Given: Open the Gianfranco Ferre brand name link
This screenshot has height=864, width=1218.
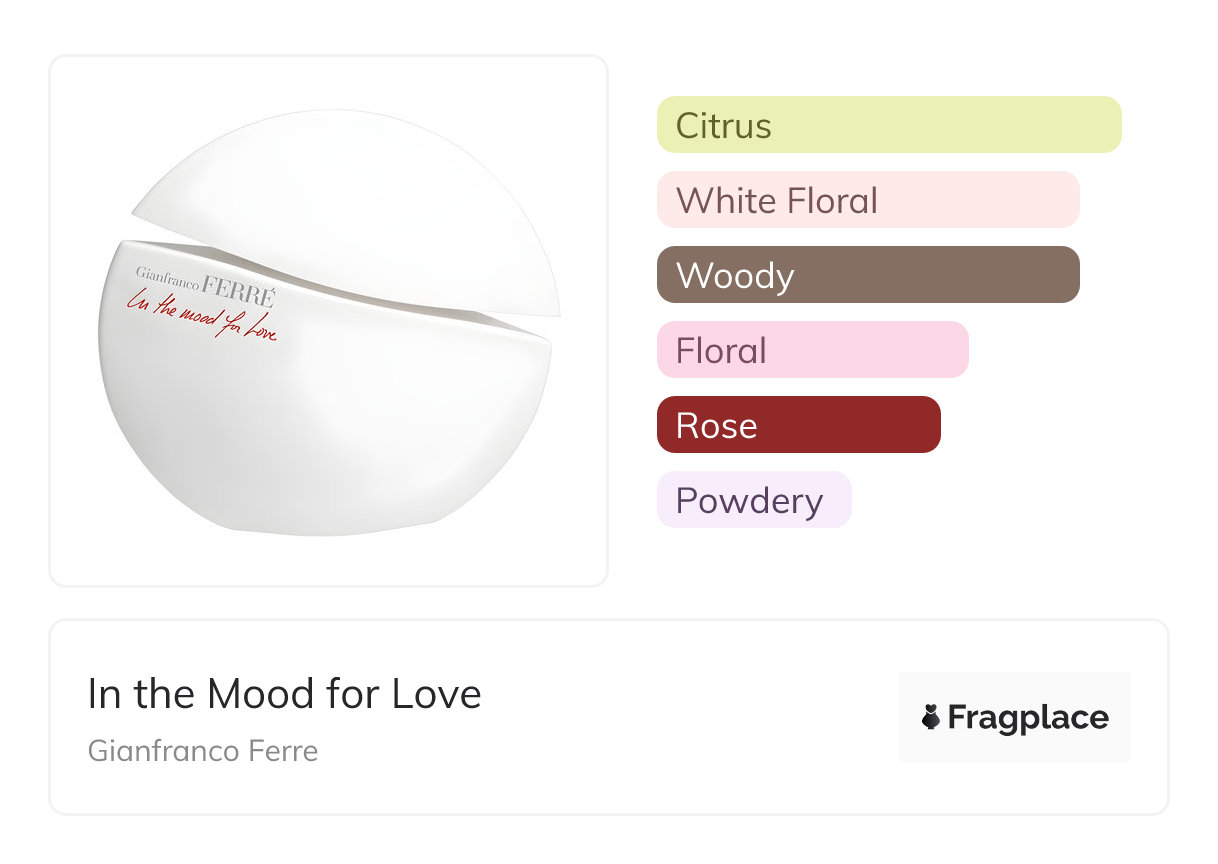Looking at the screenshot, I should pyautogui.click(x=203, y=750).
